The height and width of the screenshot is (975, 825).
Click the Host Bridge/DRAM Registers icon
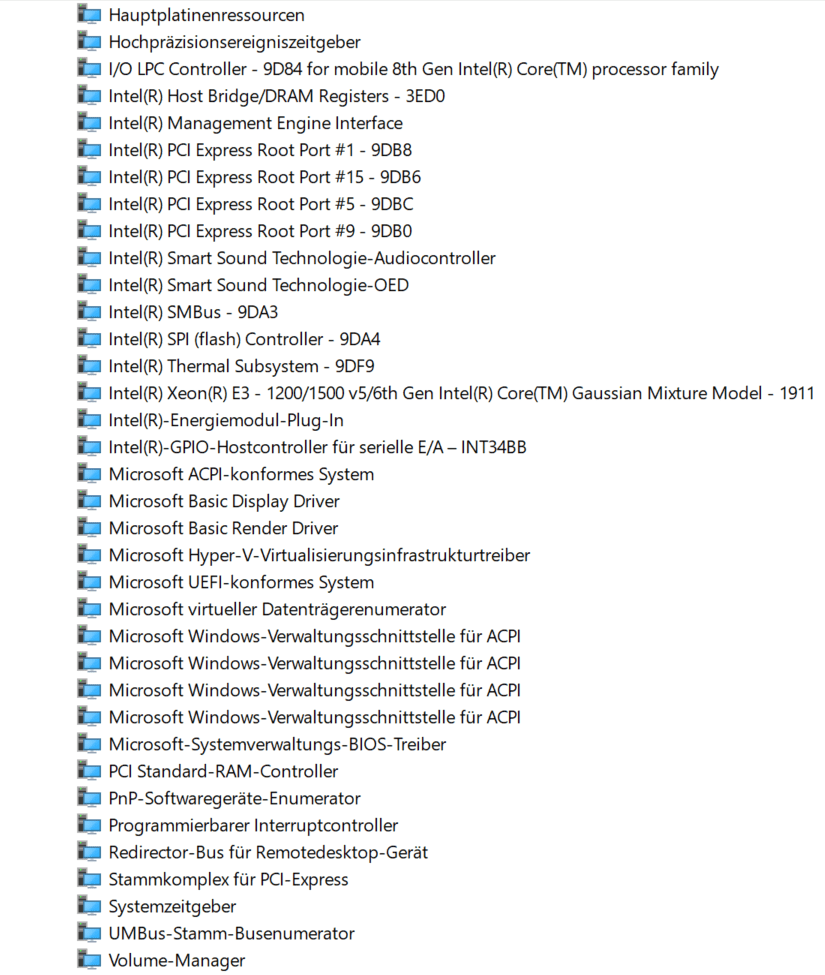(x=89, y=96)
